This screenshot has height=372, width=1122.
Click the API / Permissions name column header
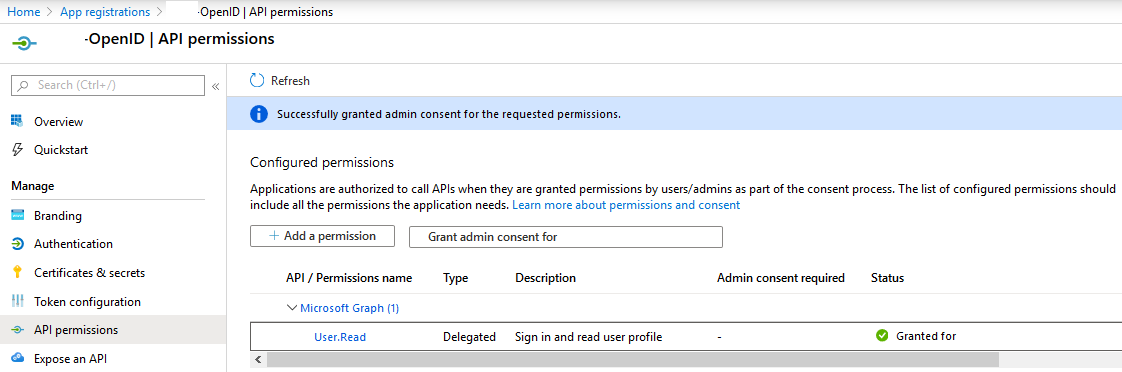[x=348, y=278]
